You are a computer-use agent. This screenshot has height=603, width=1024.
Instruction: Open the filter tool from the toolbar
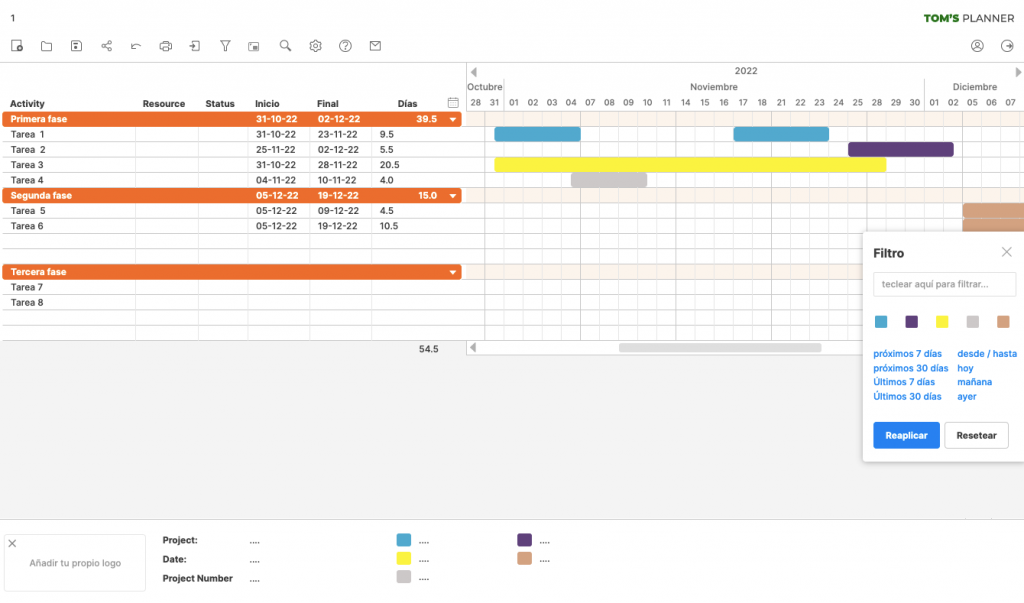tap(225, 46)
